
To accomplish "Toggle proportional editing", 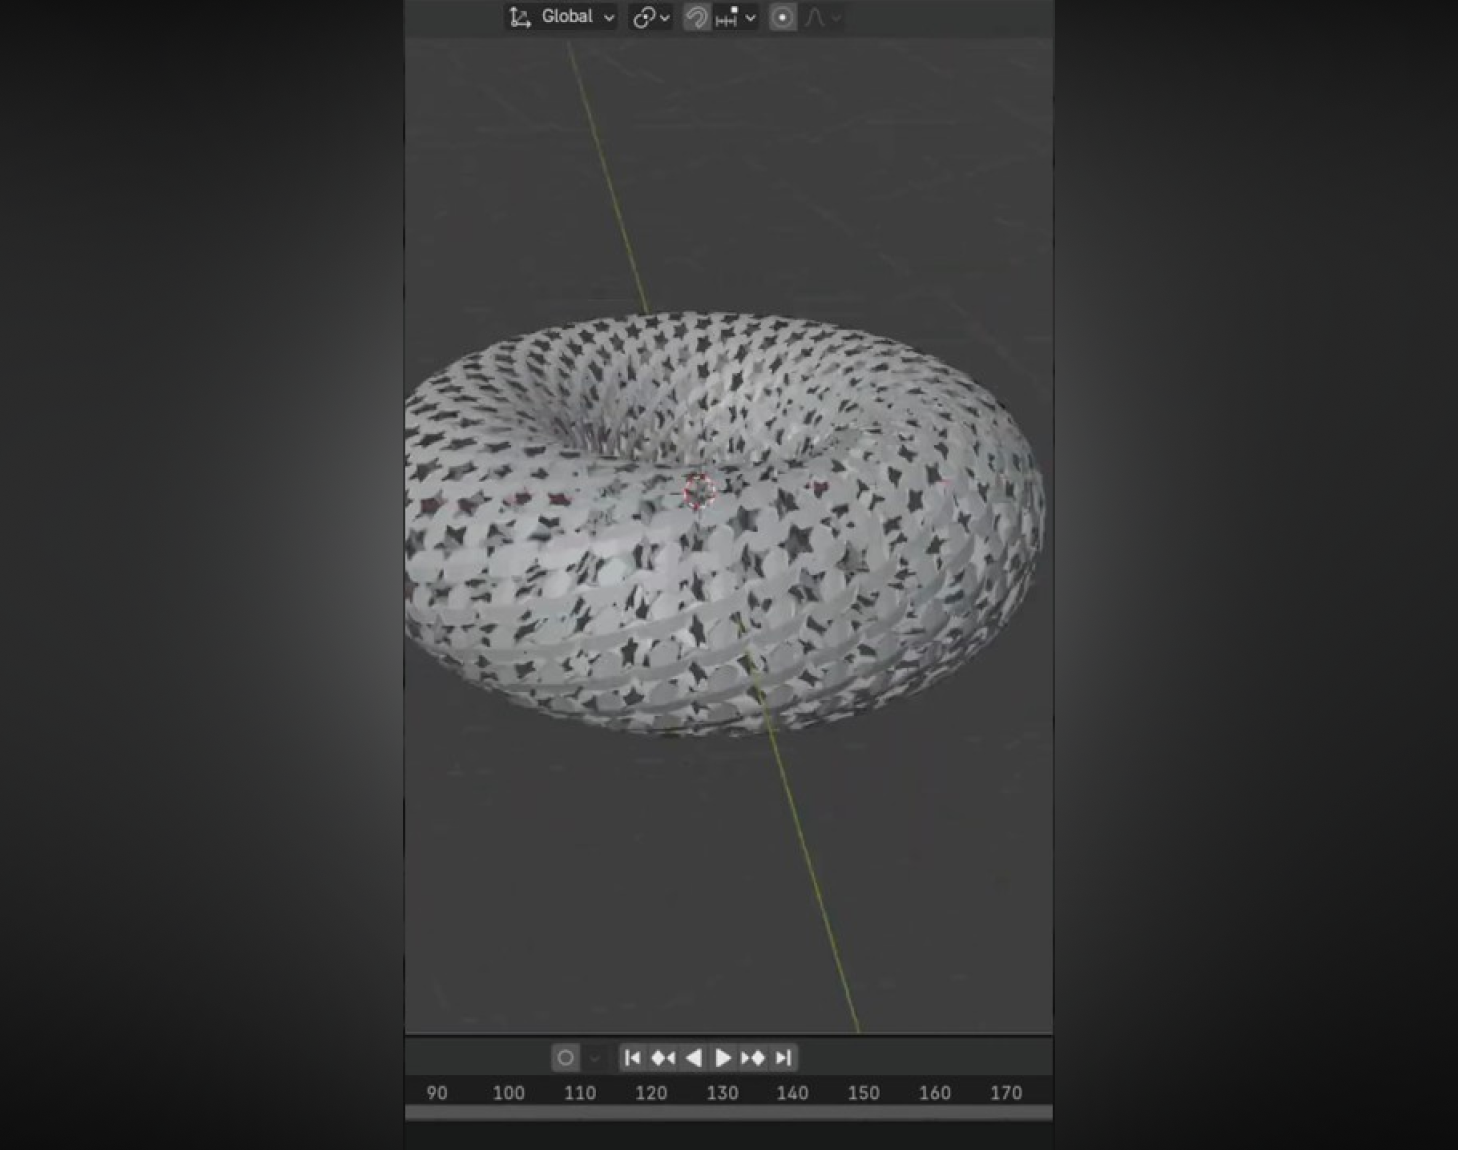I will [782, 17].
